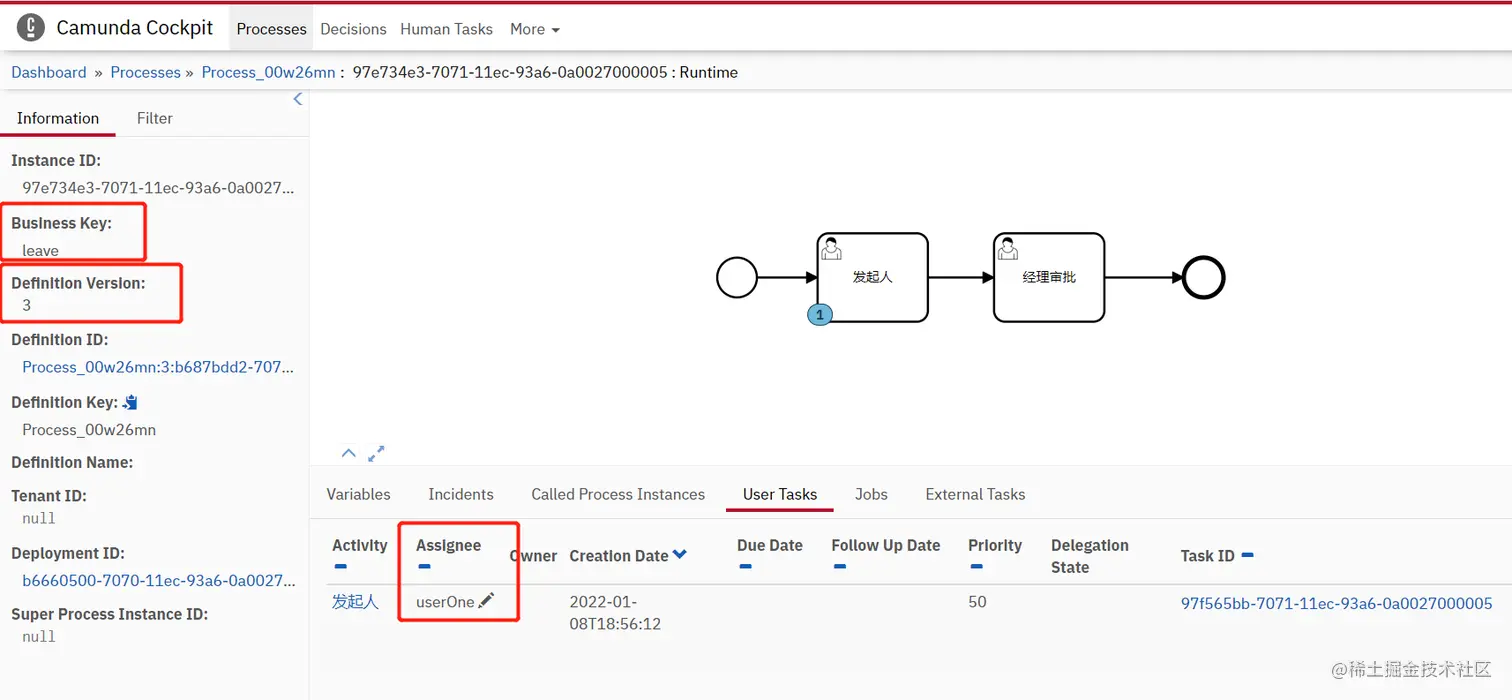This screenshot has width=1512, height=700.
Task: Toggle the Follow Up Date minus icon
Action: point(839,567)
